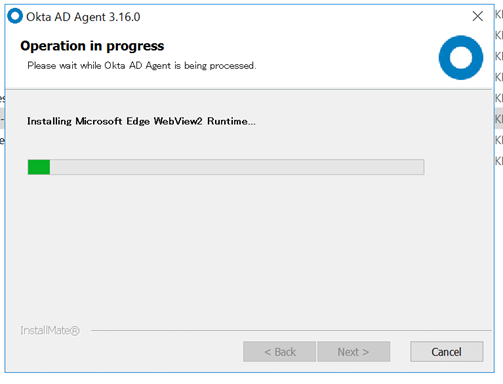Click blank white area beneath installer dialog
The image size is (503, 384).
[250, 379]
